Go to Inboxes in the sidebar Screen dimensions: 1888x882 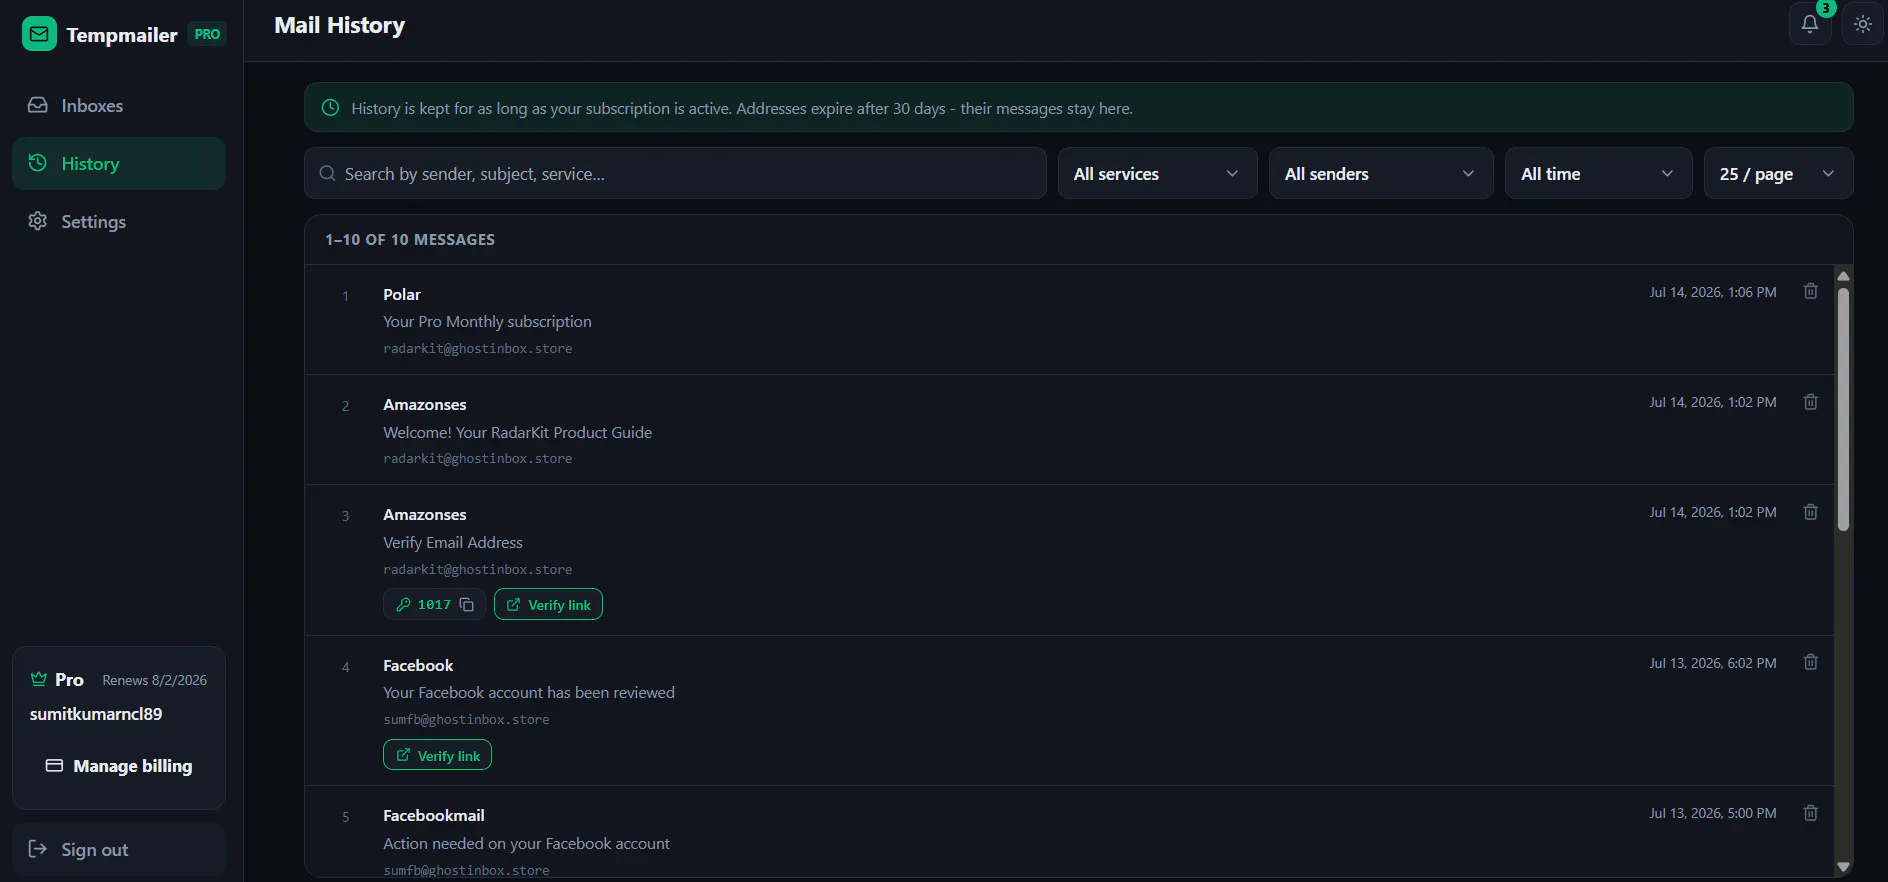click(x=119, y=105)
